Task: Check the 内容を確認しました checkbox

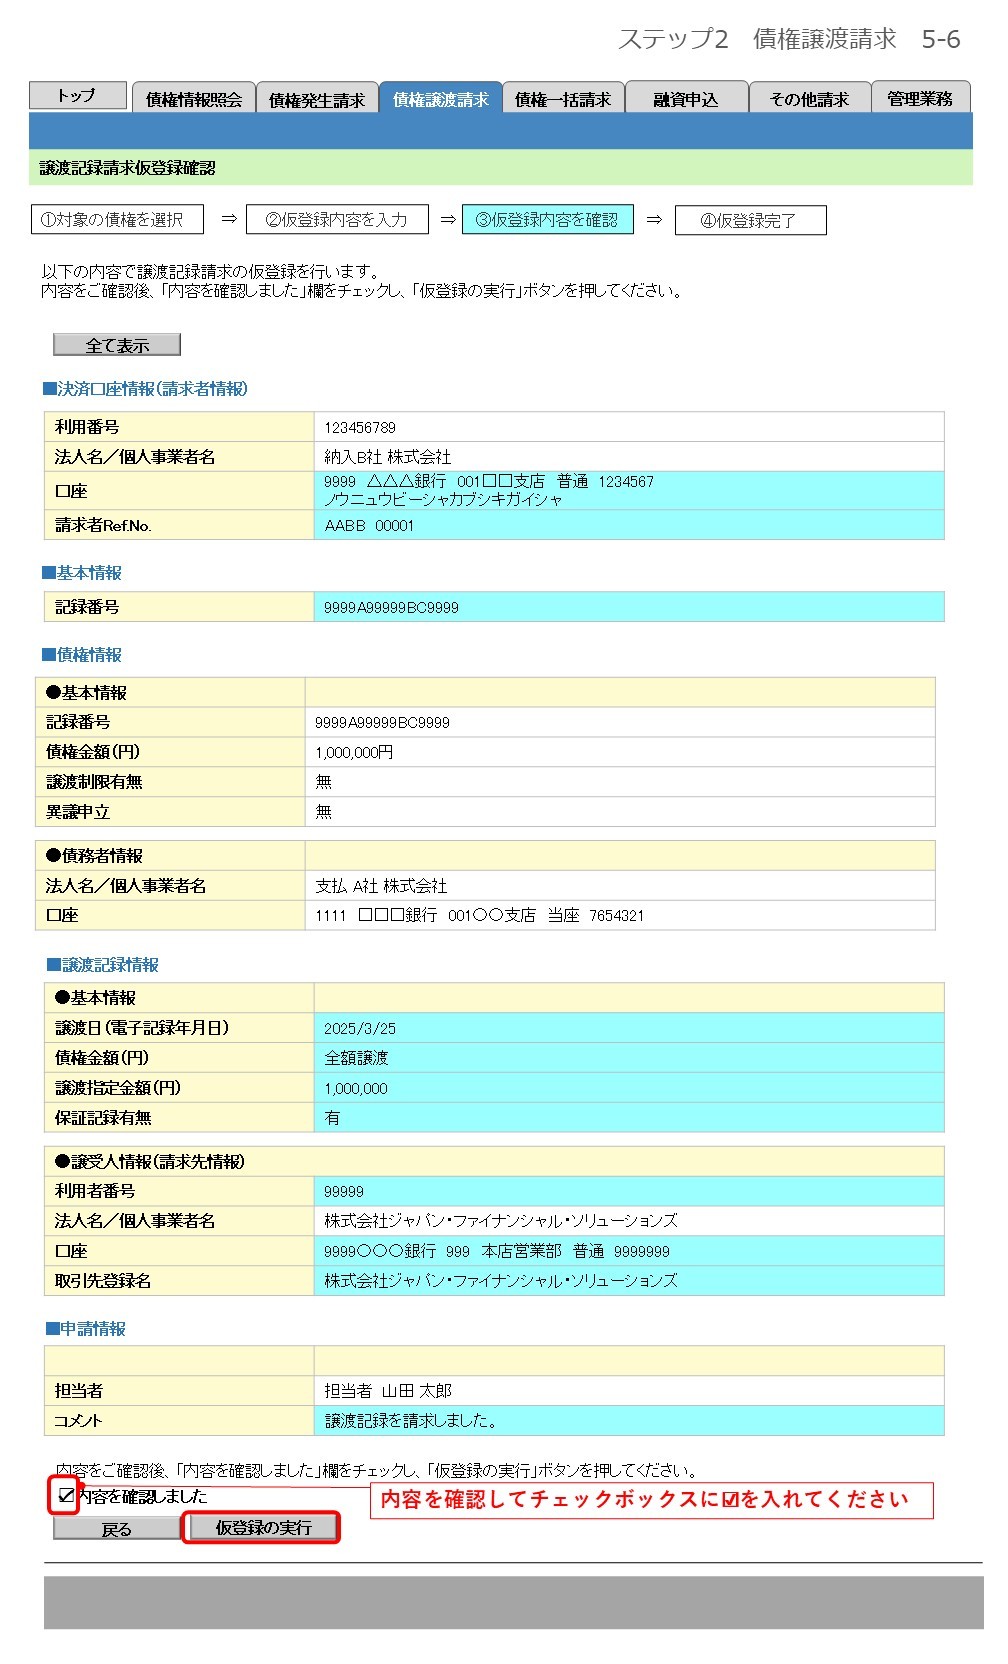Action: [66, 1496]
